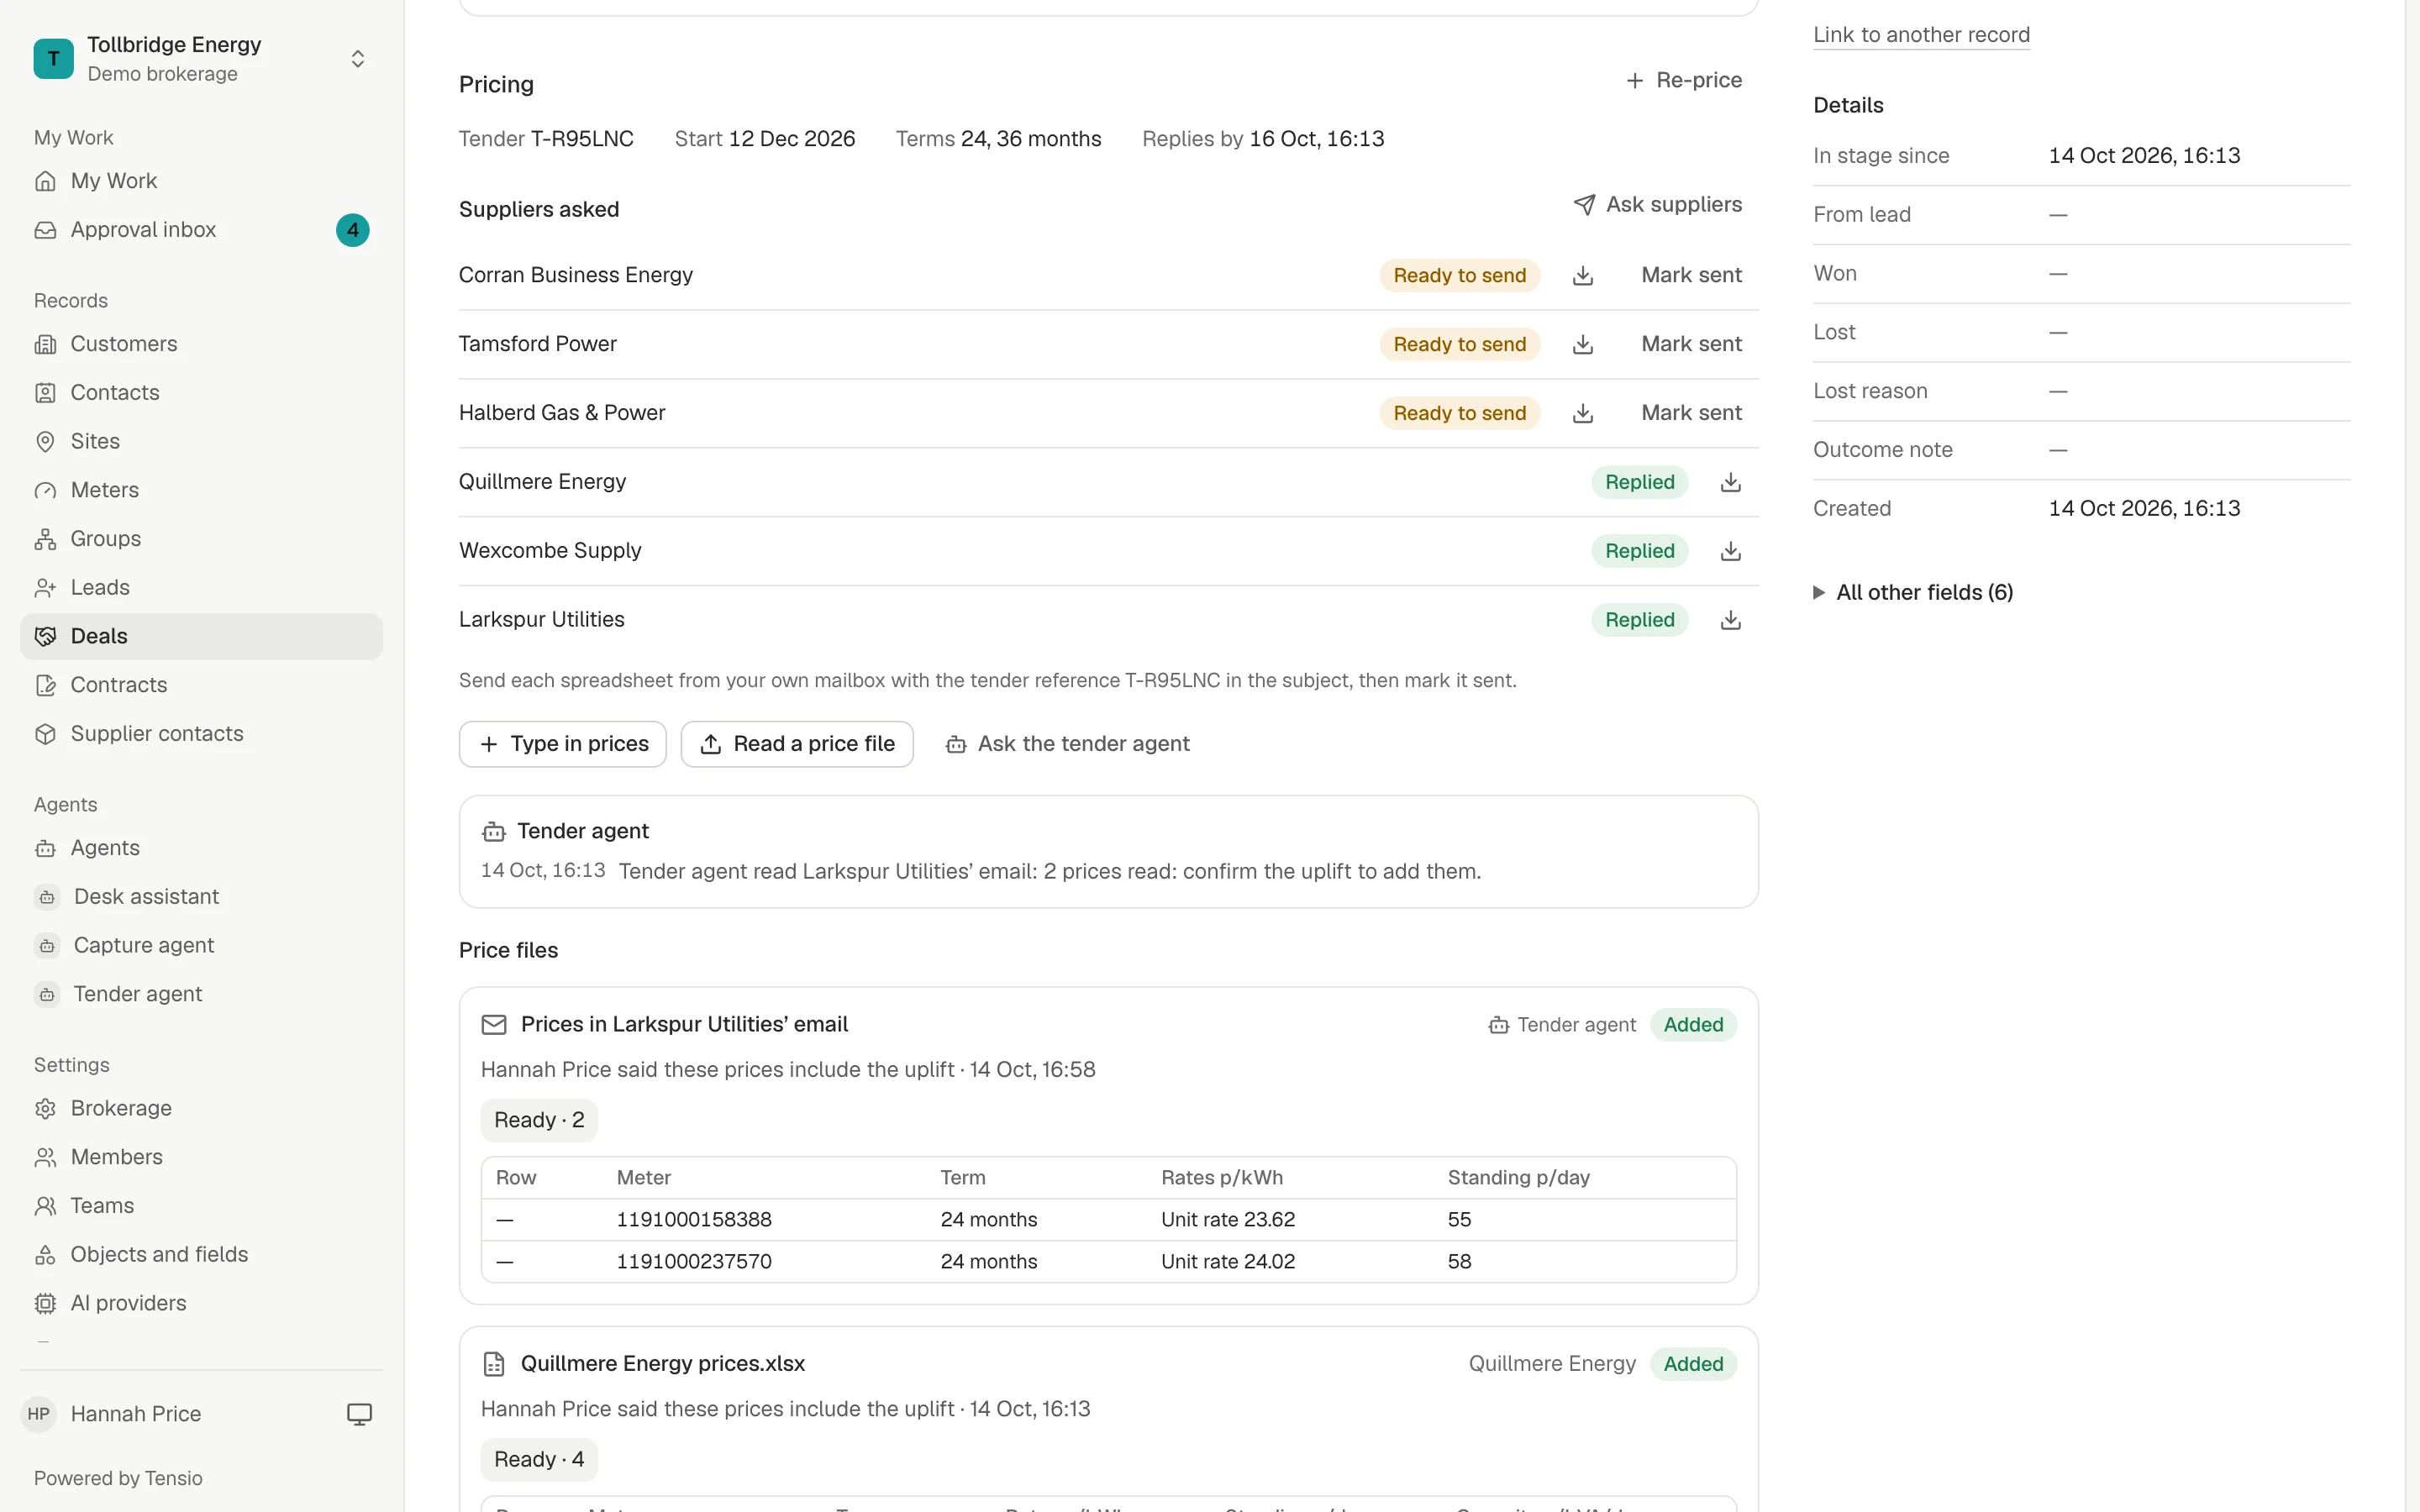2420x1512 pixels.
Task: Click the Approval inbox count badge
Action: [x=352, y=230]
